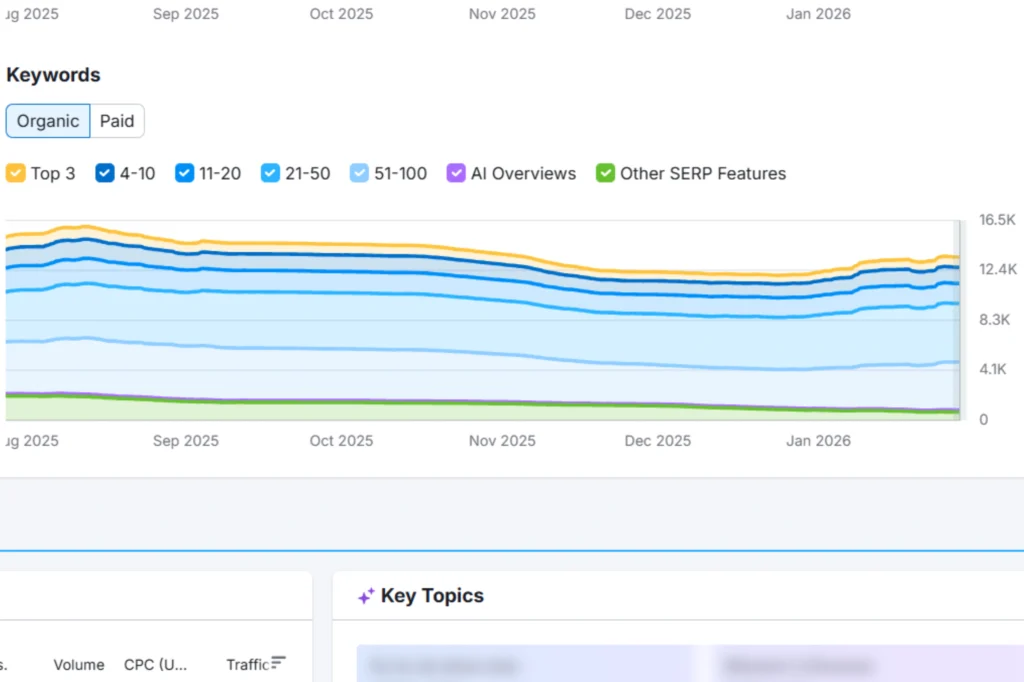Click the 16.5K y-axis label

click(x=997, y=220)
